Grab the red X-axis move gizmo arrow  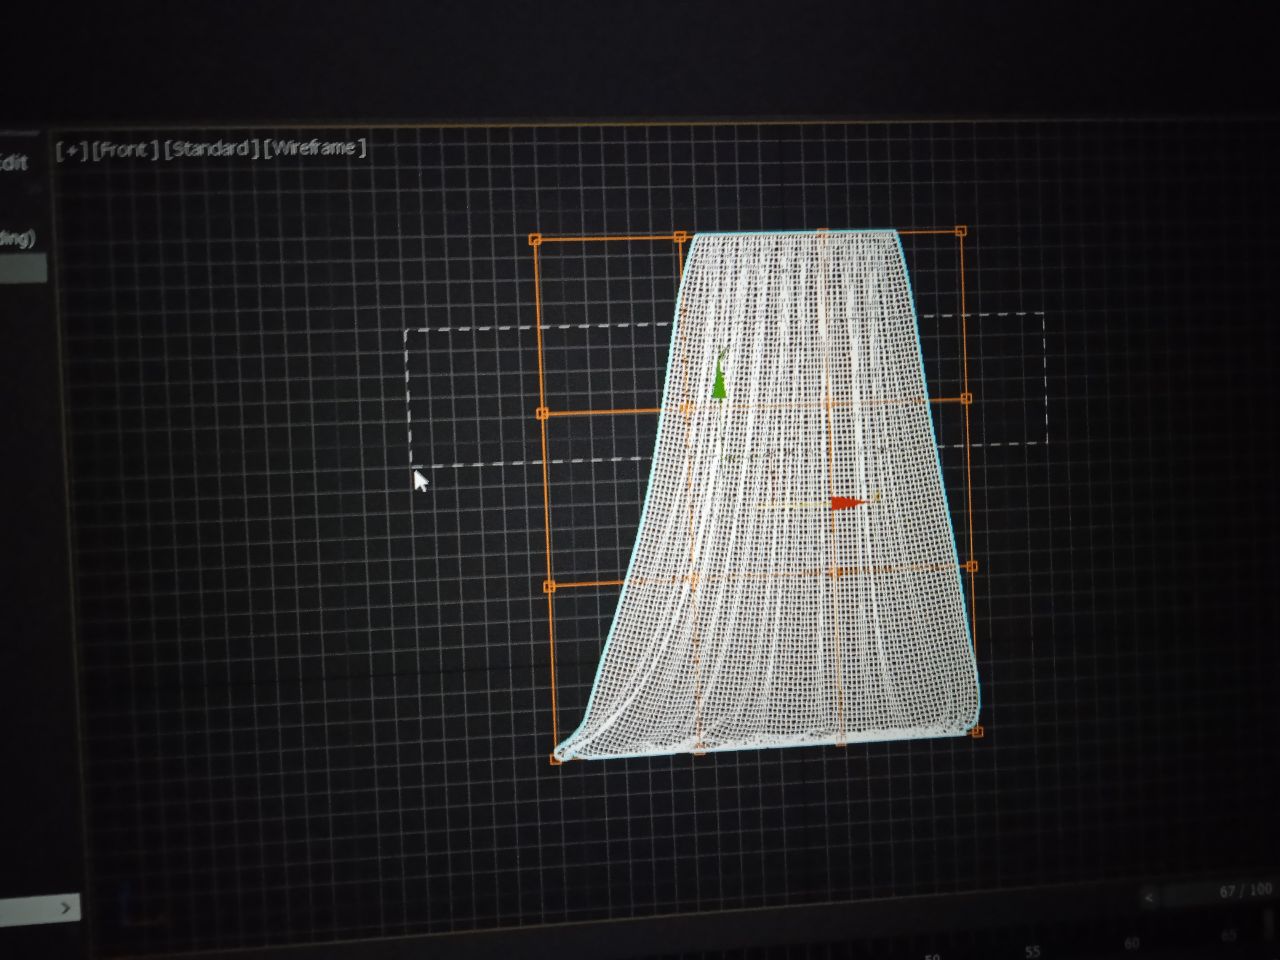(849, 503)
